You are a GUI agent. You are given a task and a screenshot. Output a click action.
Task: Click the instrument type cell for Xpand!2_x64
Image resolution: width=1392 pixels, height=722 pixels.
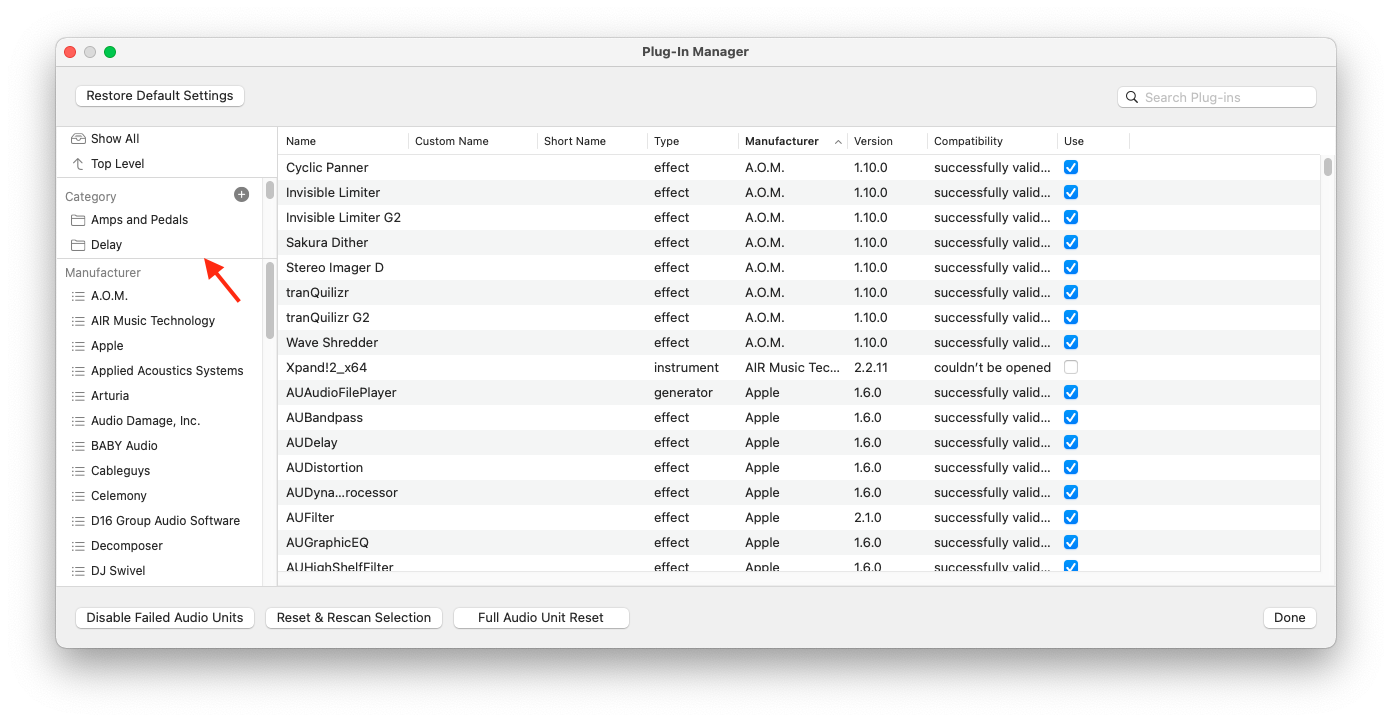[x=686, y=367]
